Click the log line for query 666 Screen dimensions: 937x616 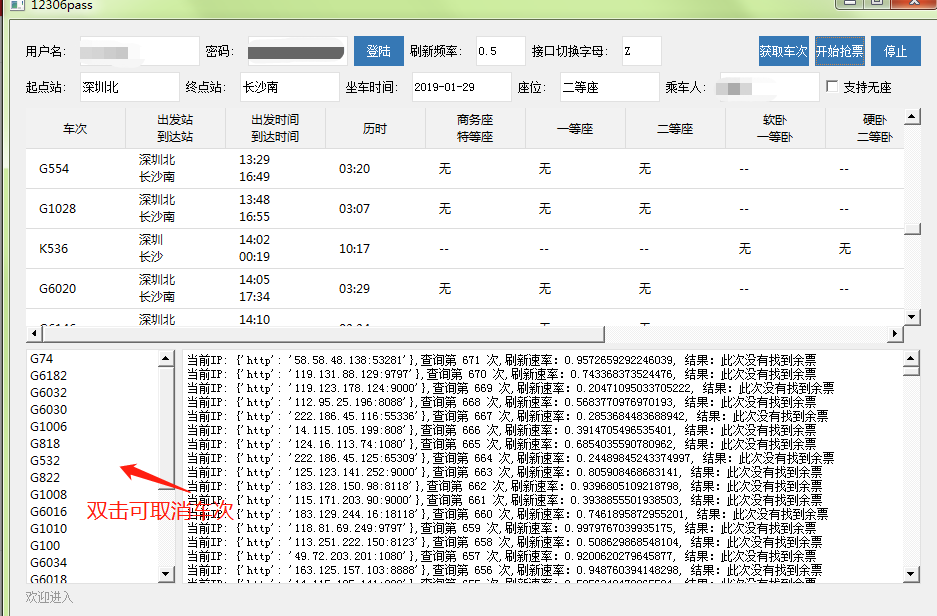coord(502,430)
